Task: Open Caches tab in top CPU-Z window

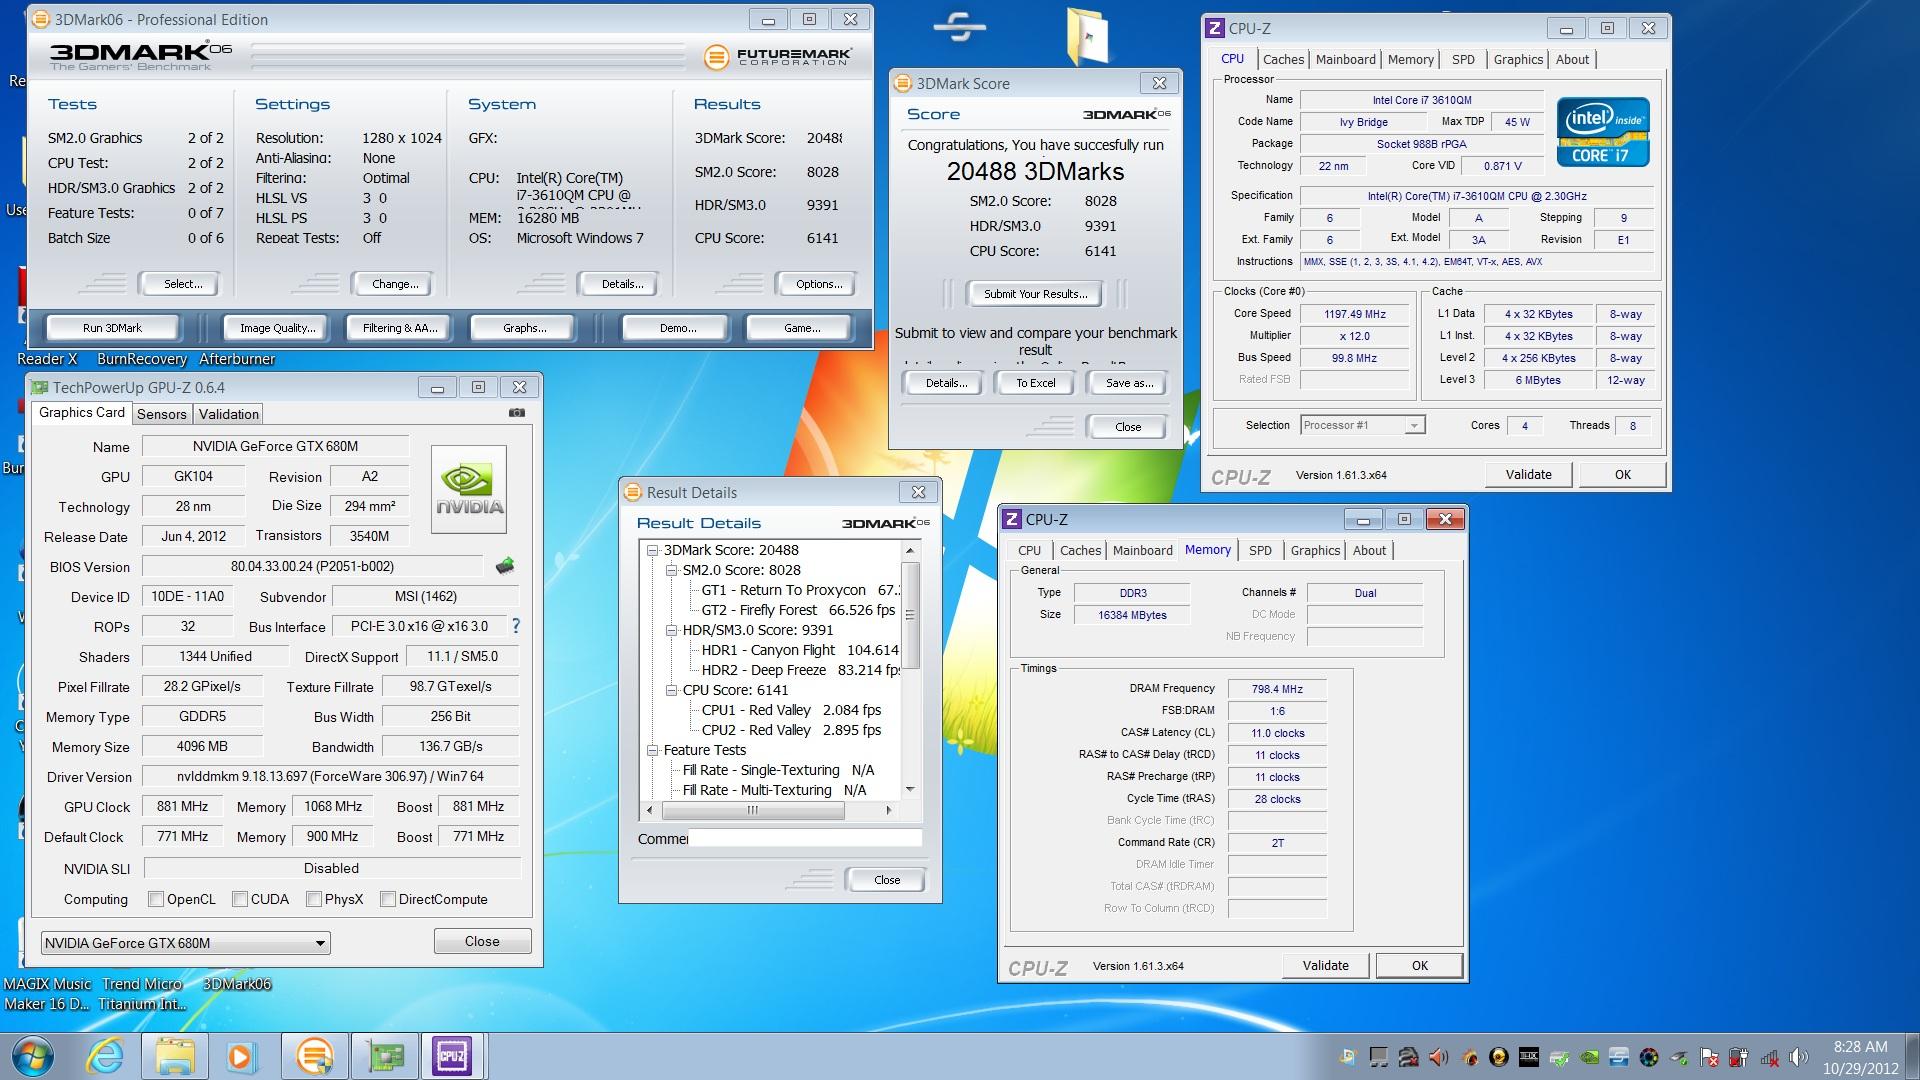Action: [1283, 59]
